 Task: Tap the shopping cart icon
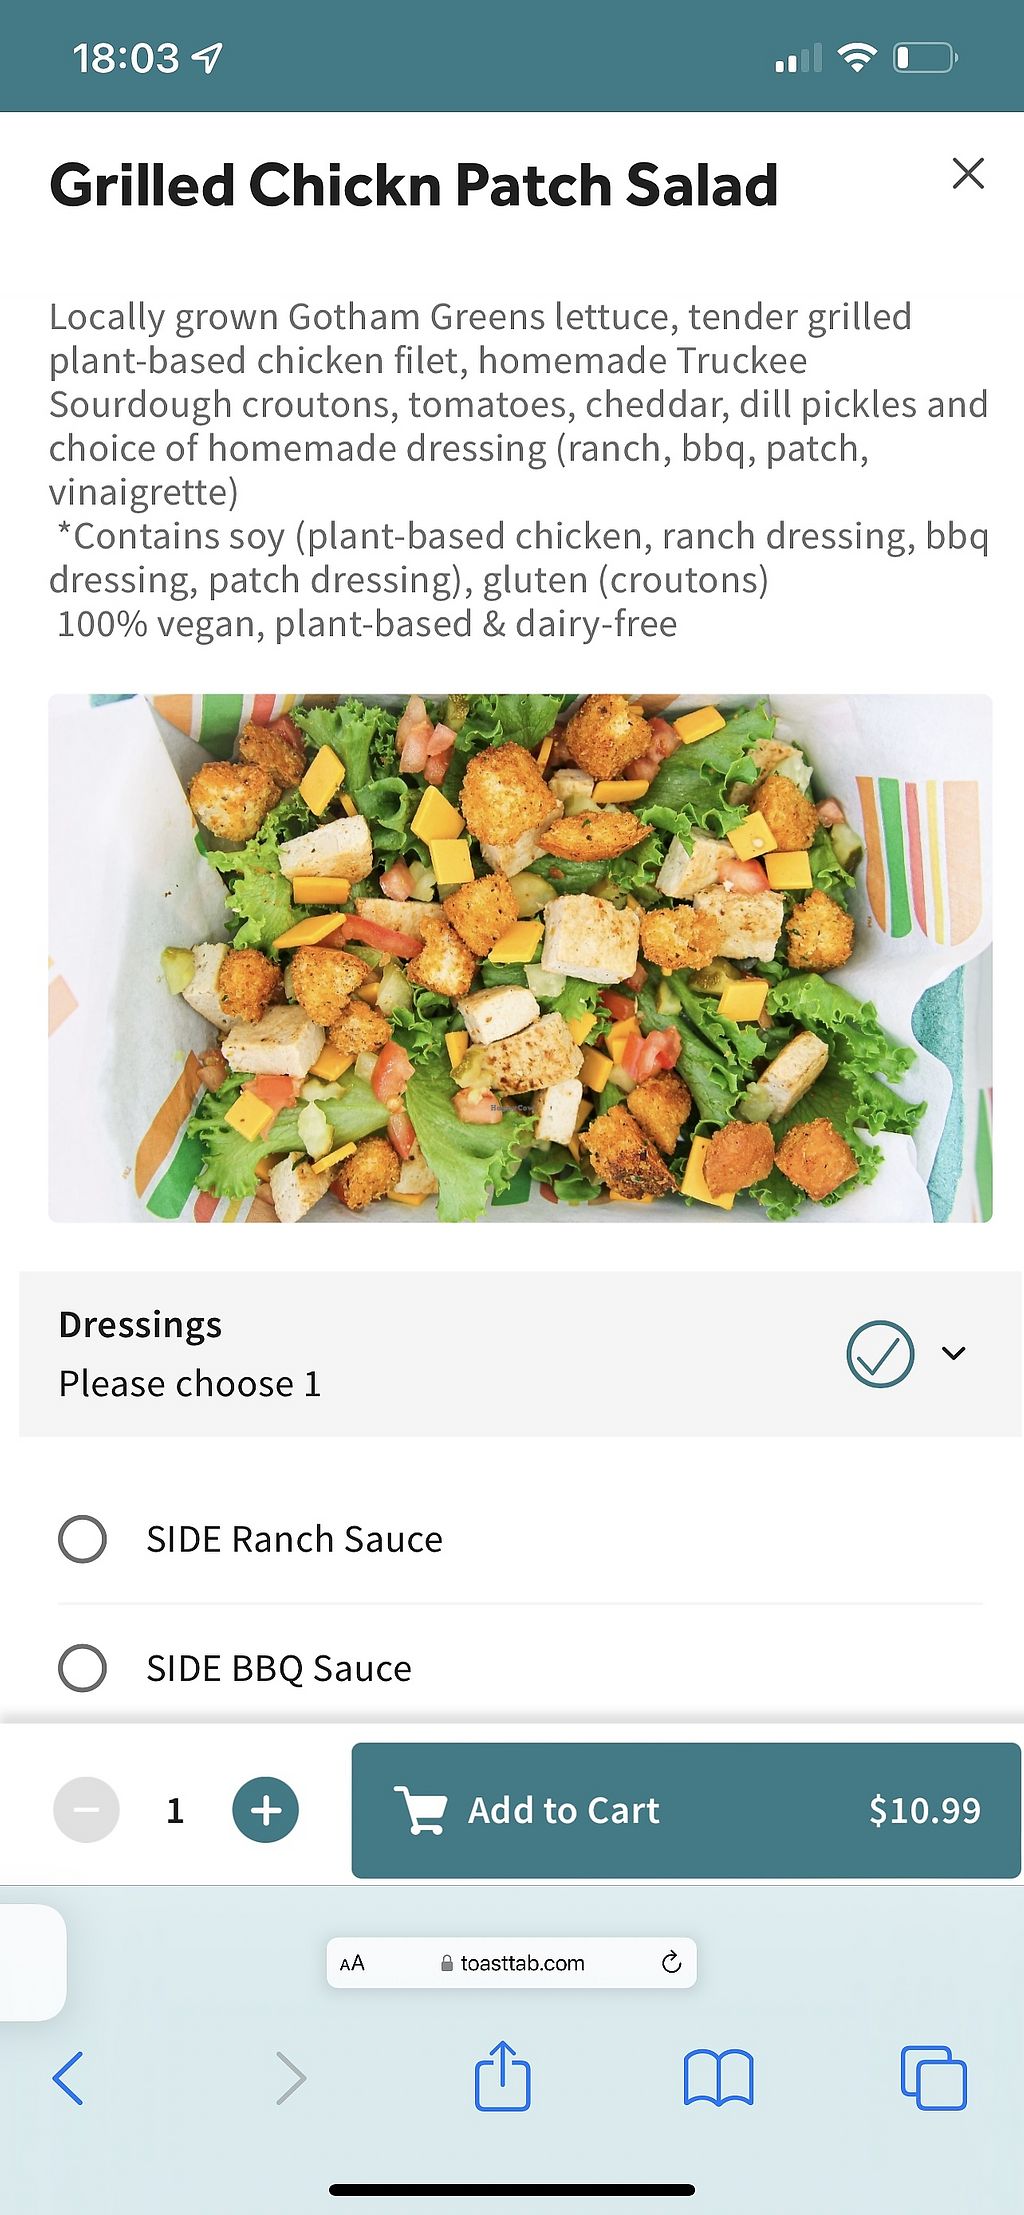420,1810
